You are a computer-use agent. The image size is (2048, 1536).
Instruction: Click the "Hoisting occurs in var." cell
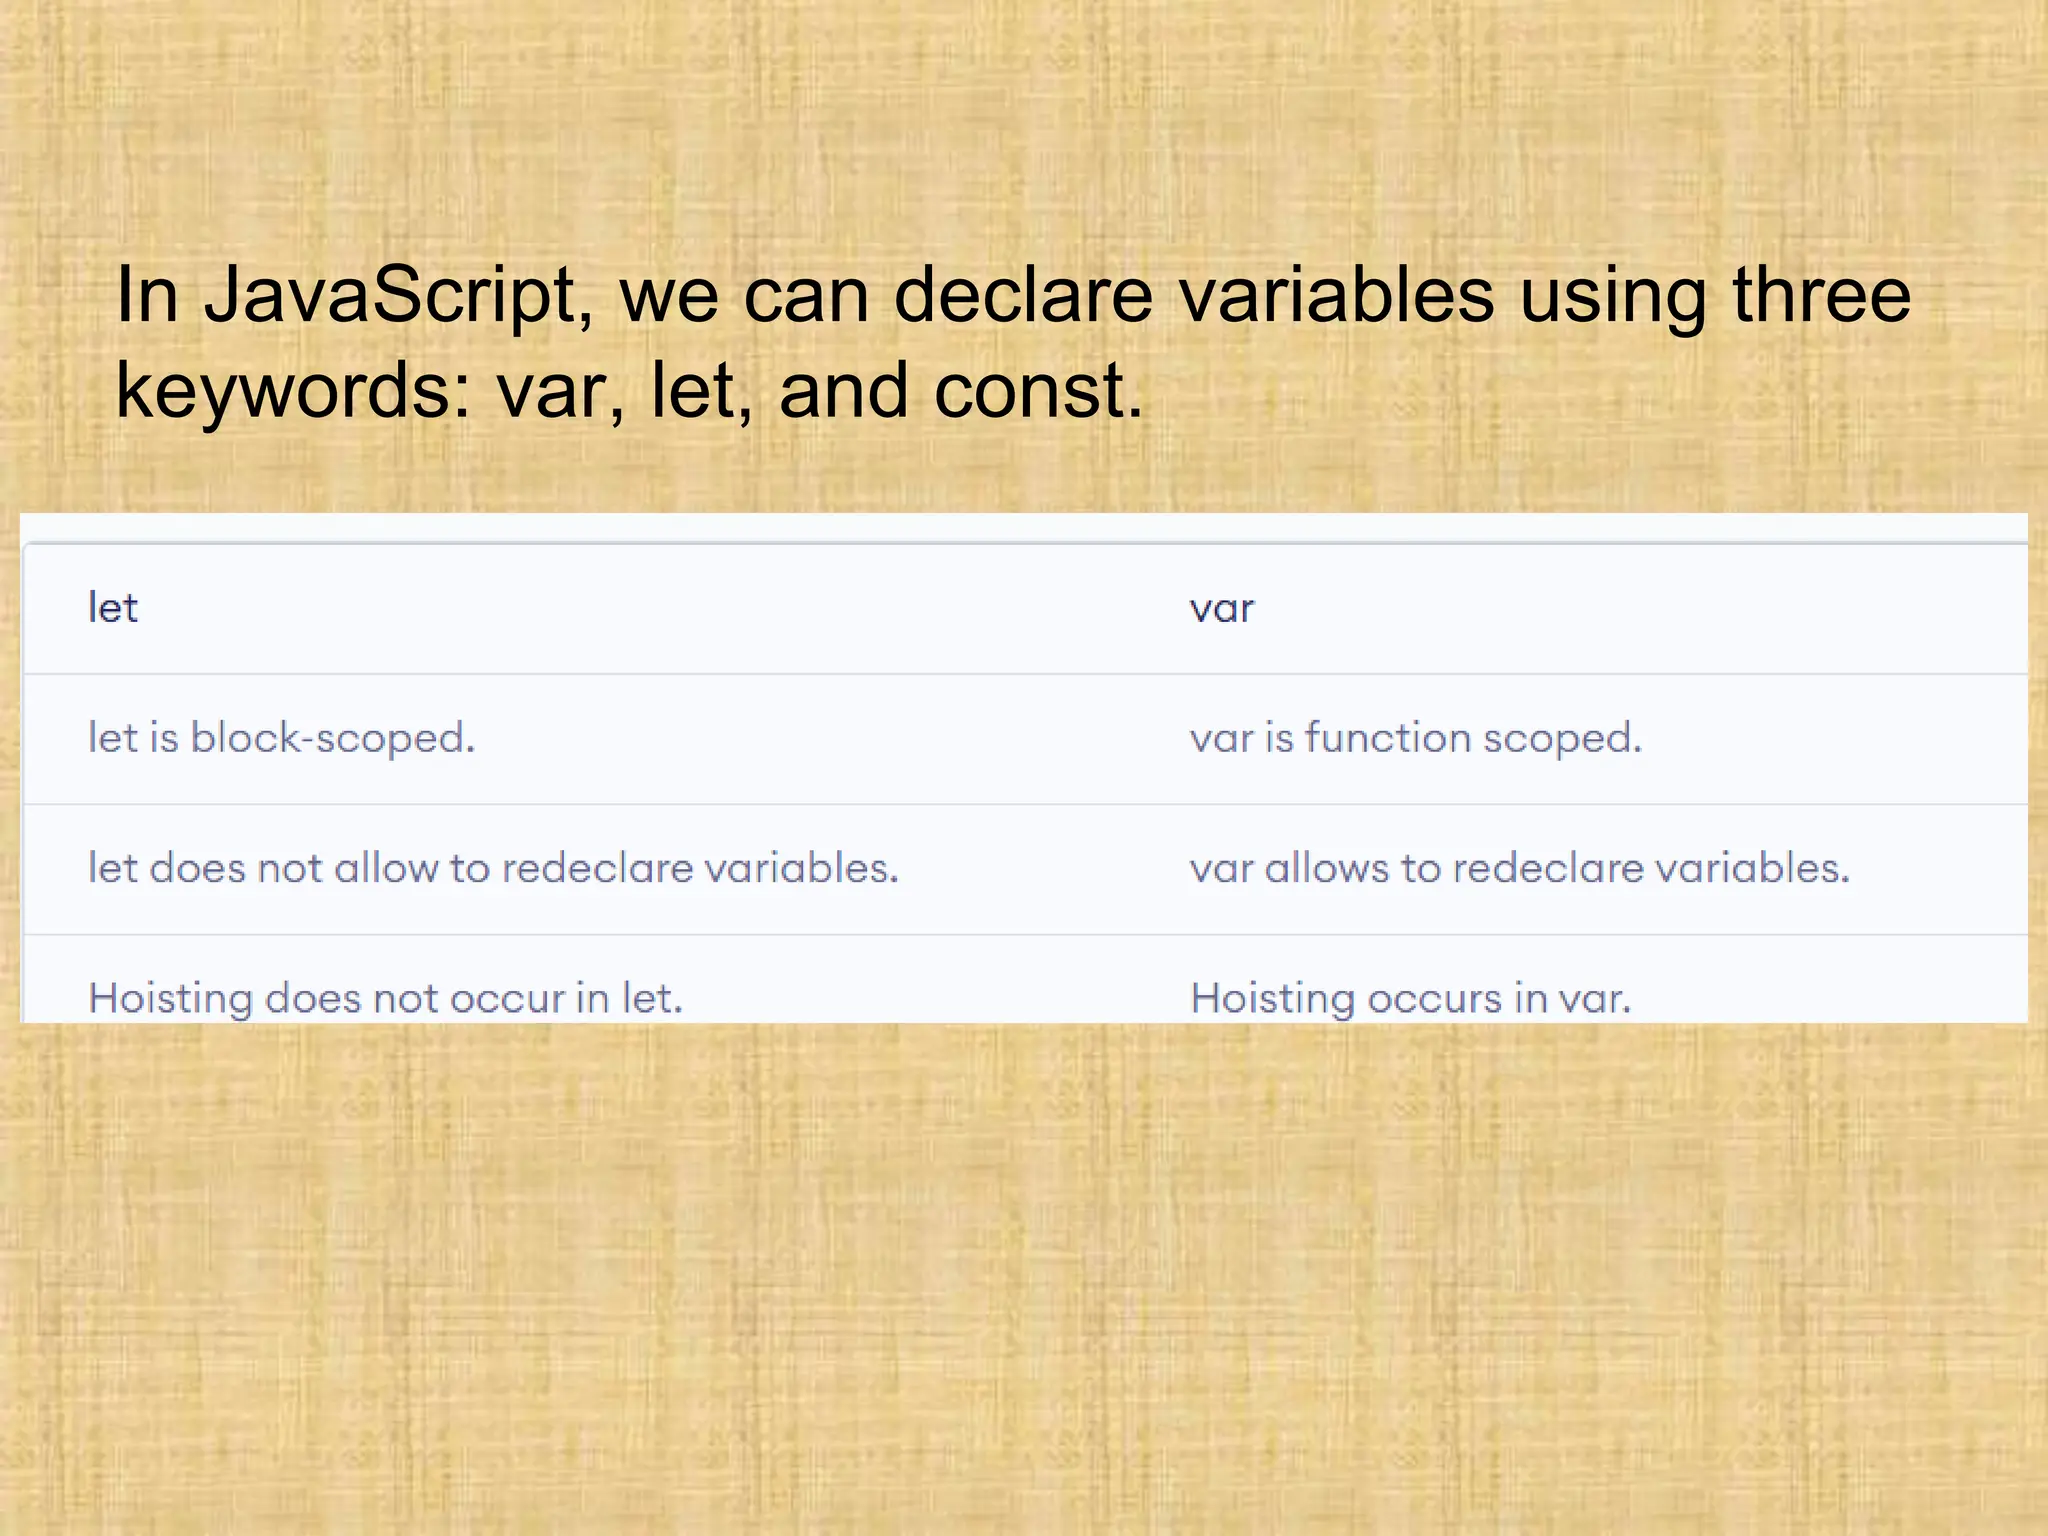coord(1410,998)
